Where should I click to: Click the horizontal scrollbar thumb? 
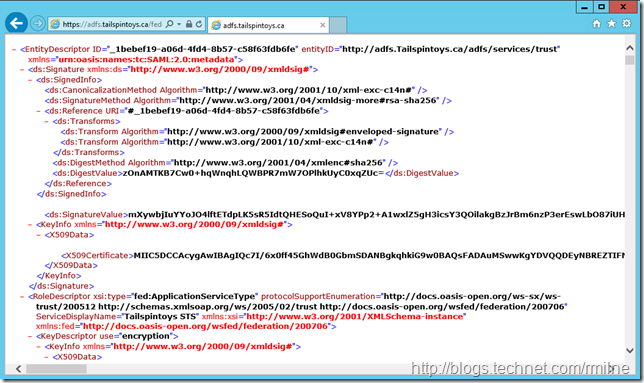coord(56,369)
